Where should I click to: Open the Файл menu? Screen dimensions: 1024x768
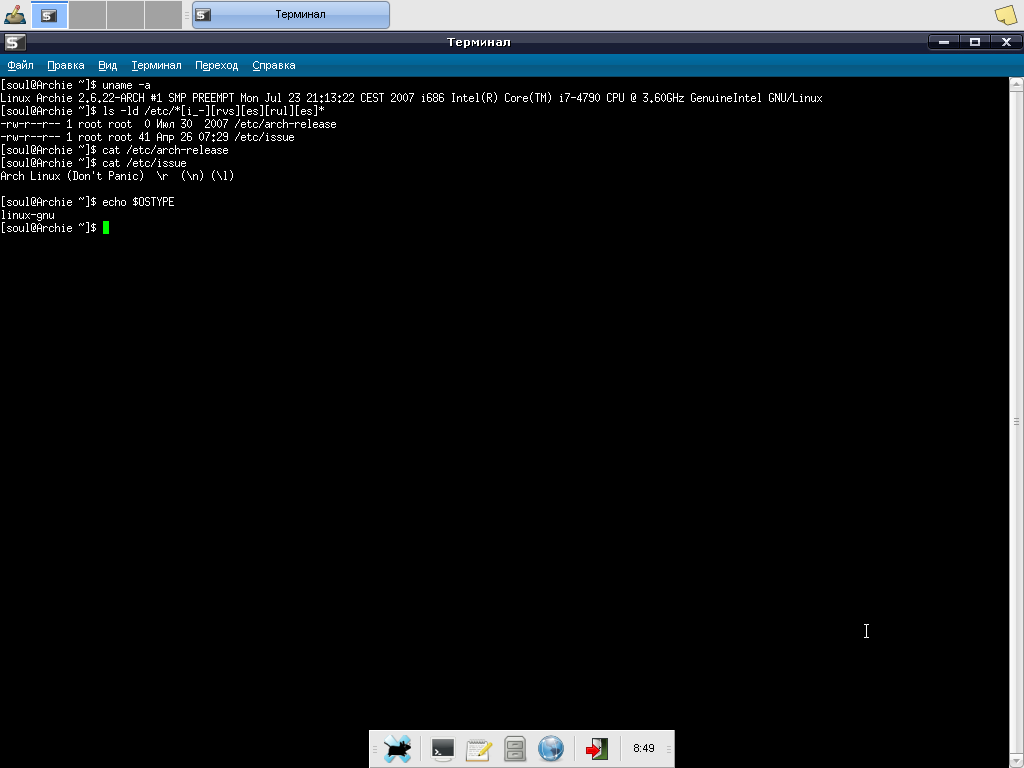pos(20,65)
